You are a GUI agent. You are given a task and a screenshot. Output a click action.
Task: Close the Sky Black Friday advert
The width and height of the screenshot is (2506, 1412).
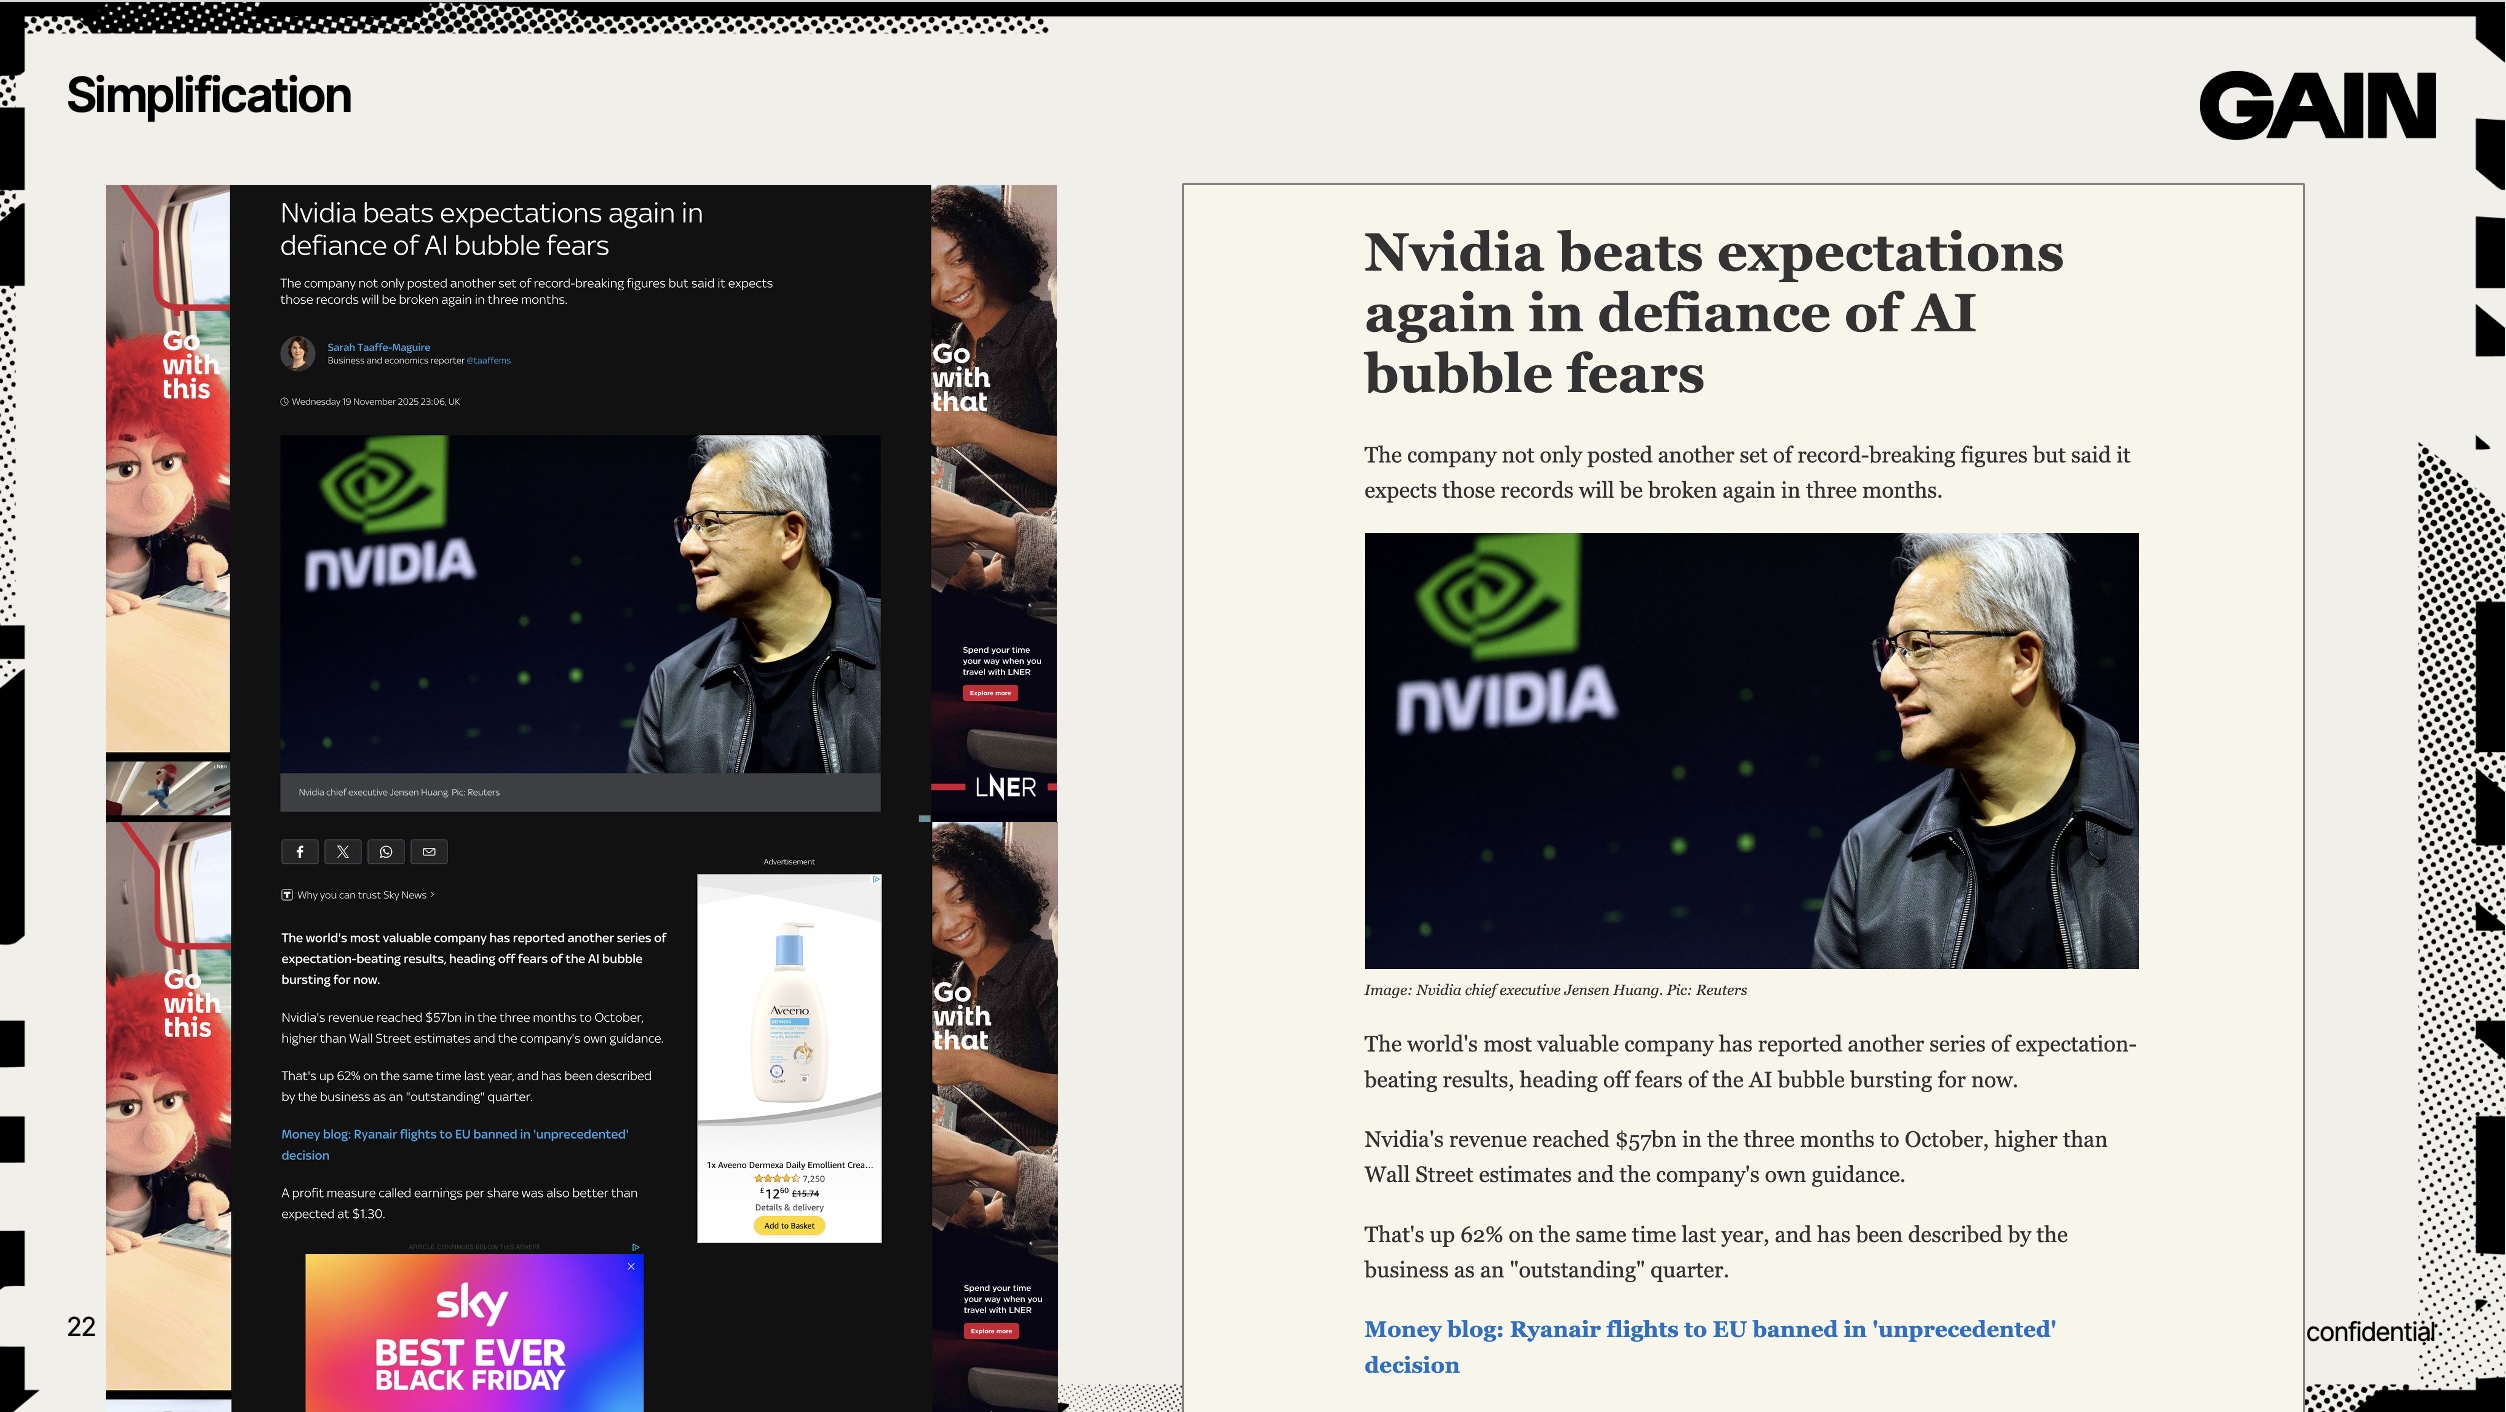click(631, 1266)
